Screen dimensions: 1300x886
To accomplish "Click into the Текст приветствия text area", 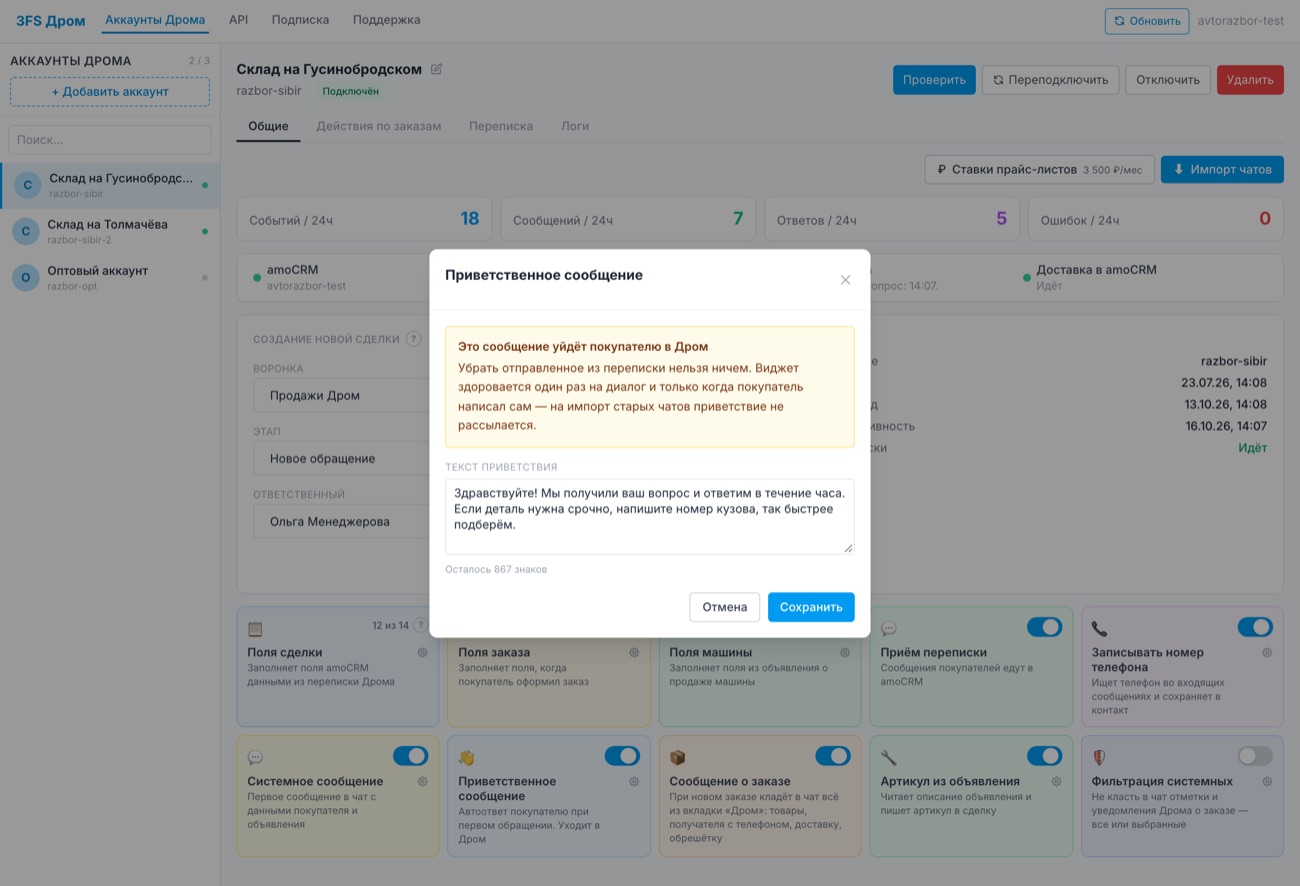I will point(650,516).
